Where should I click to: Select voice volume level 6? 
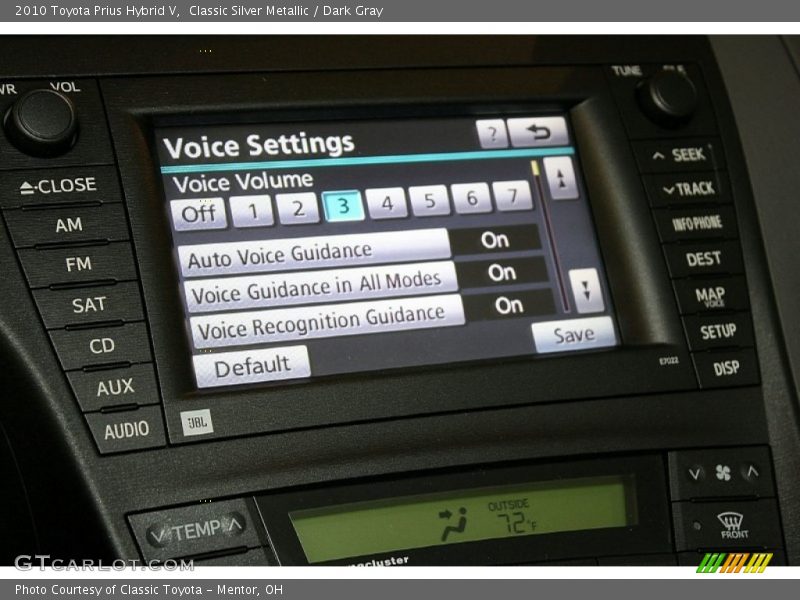point(471,198)
